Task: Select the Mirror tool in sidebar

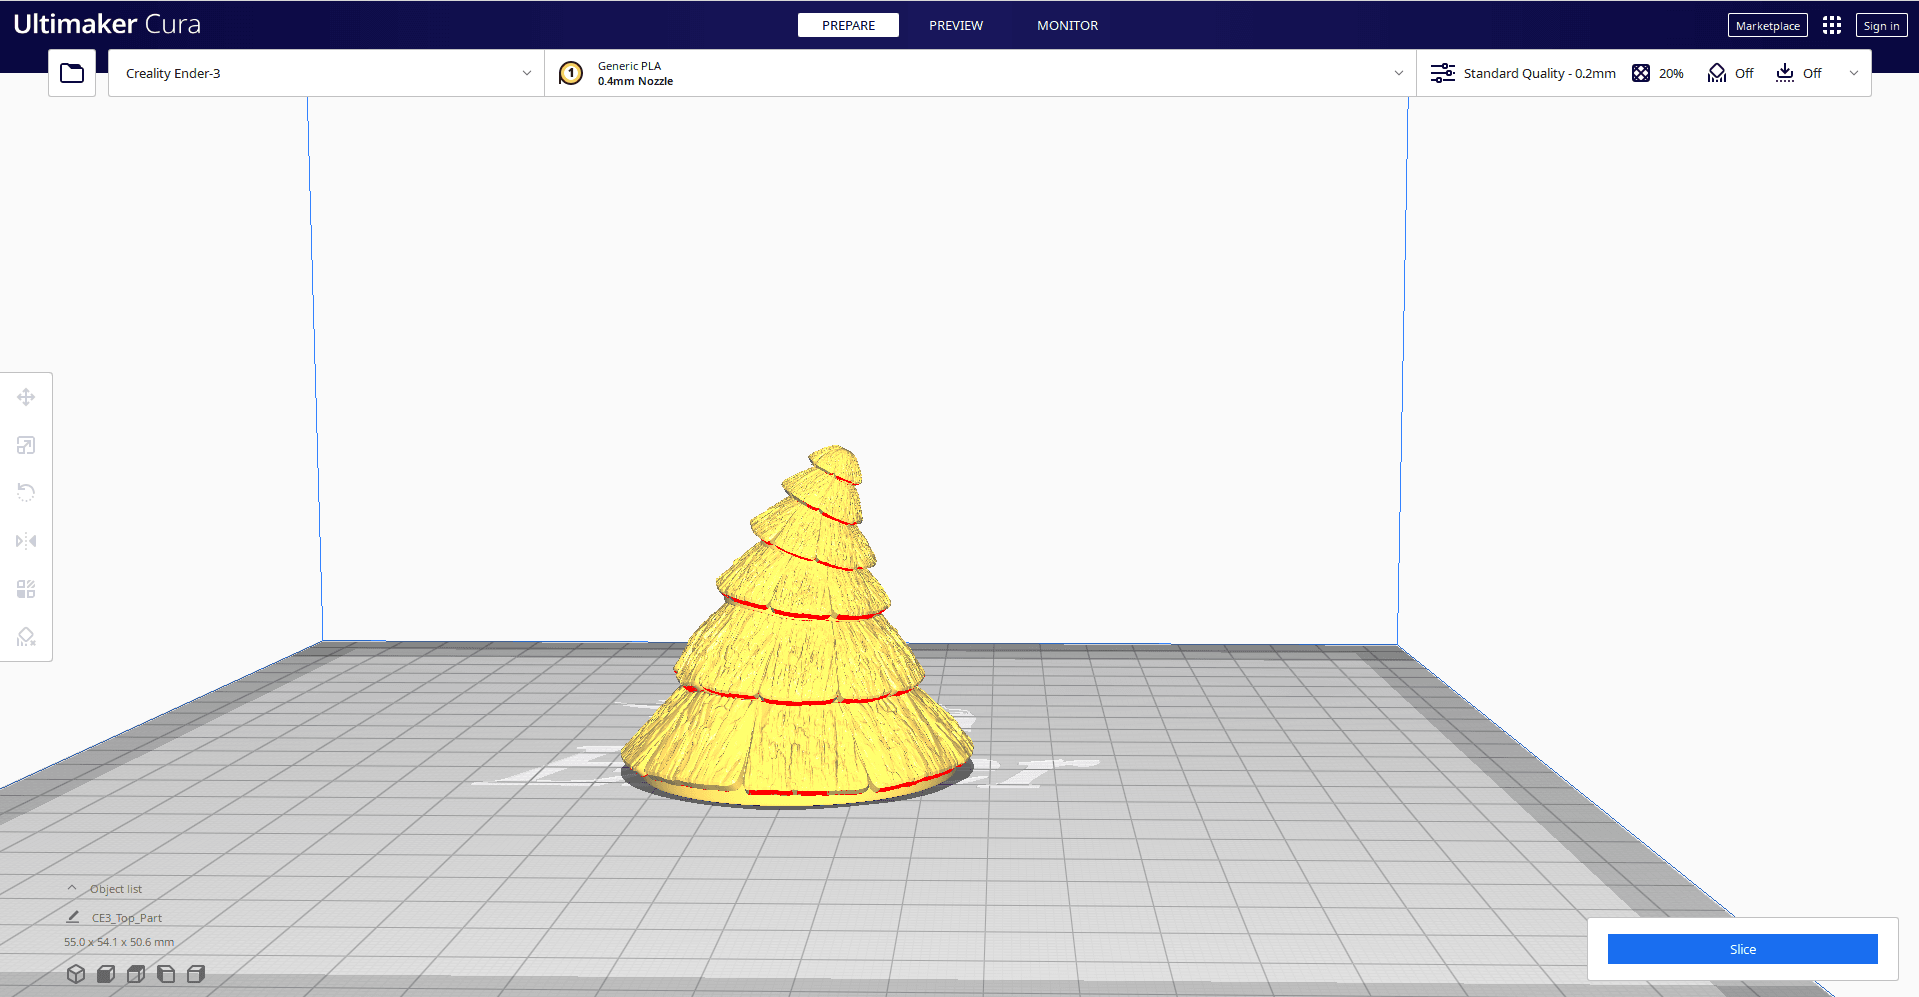Action: click(x=26, y=541)
